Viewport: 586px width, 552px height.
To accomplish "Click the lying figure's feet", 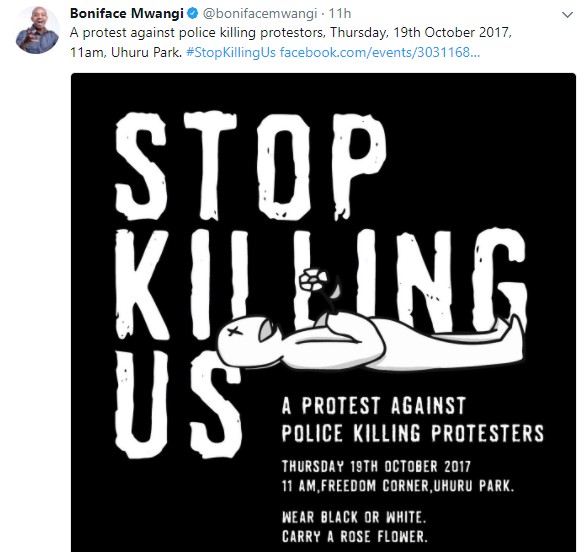I will pyautogui.click(x=512, y=329).
